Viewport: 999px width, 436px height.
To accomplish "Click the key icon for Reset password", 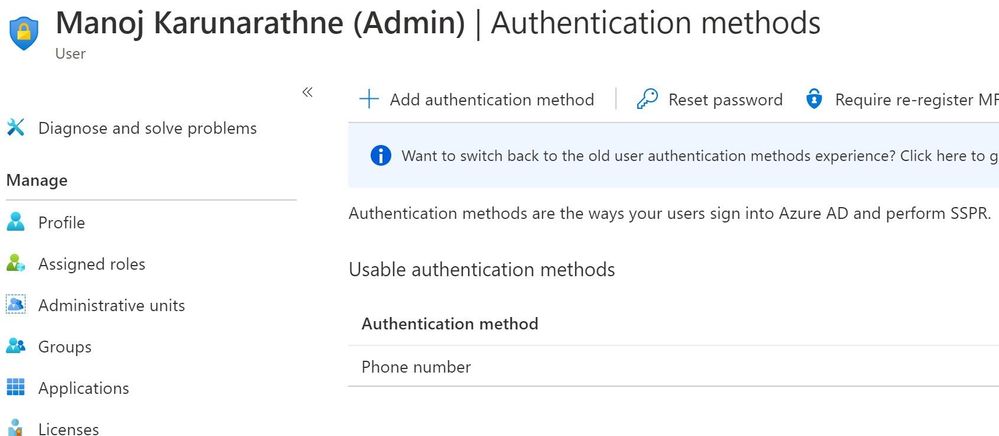I will [647, 99].
